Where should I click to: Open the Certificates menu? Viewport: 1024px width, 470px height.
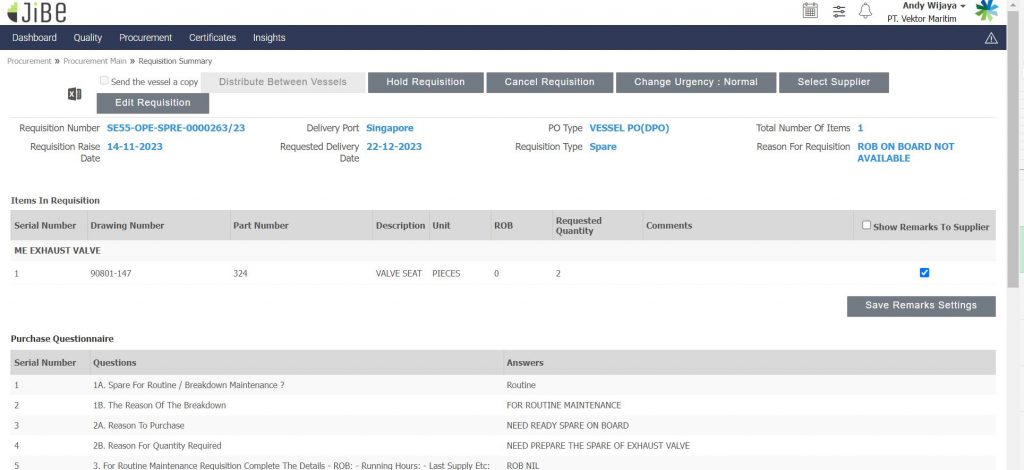click(x=212, y=38)
